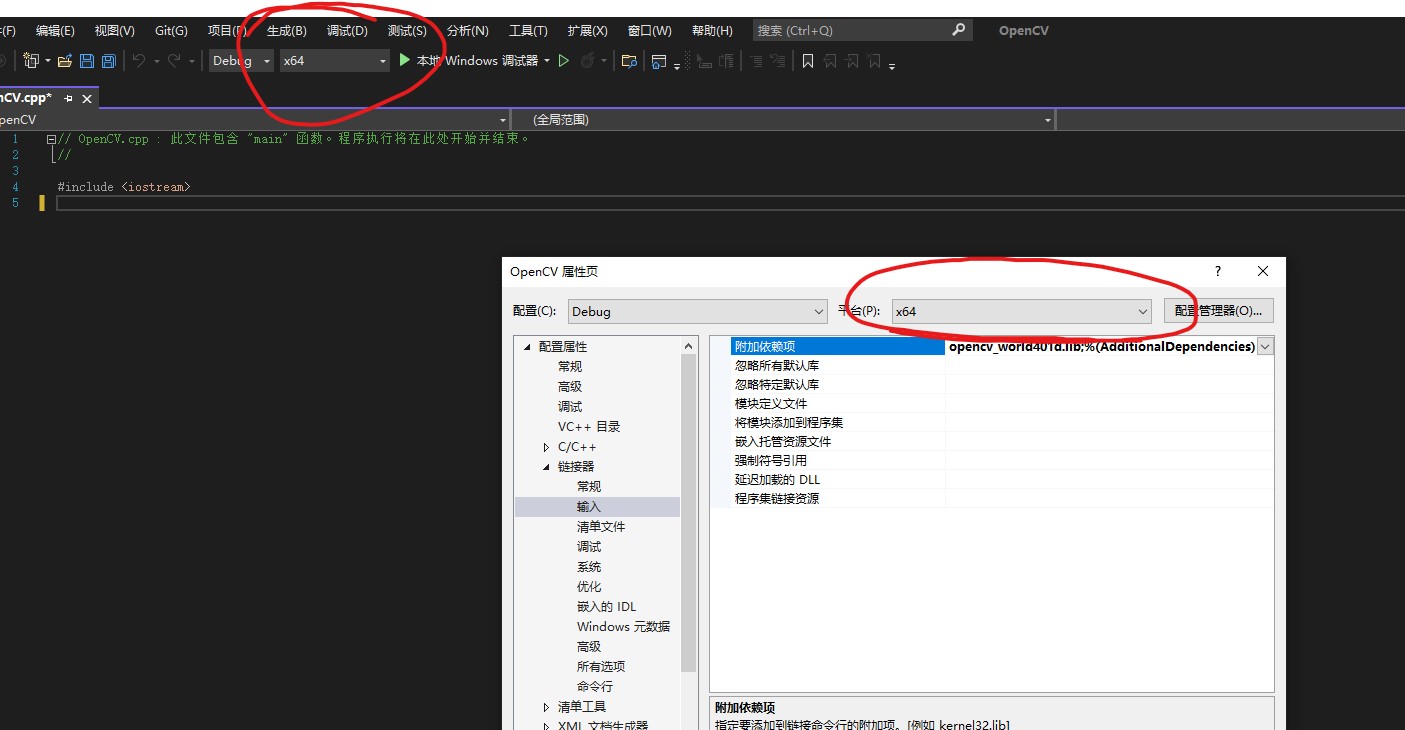This screenshot has width=1405, height=730.
Task: Expand the C/C++ tree node
Action: [x=546, y=447]
